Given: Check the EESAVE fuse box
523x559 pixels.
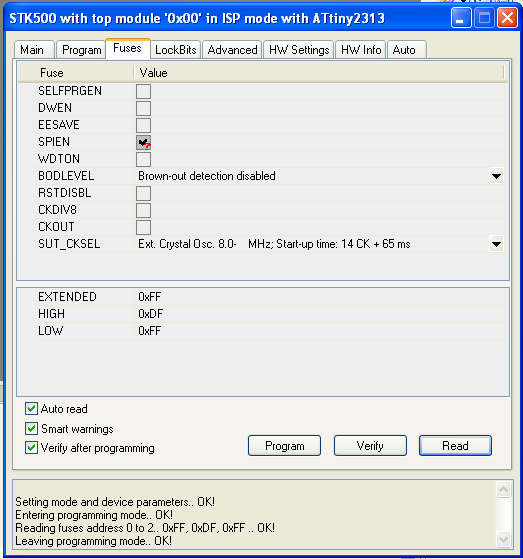Looking at the screenshot, I should coord(143,125).
